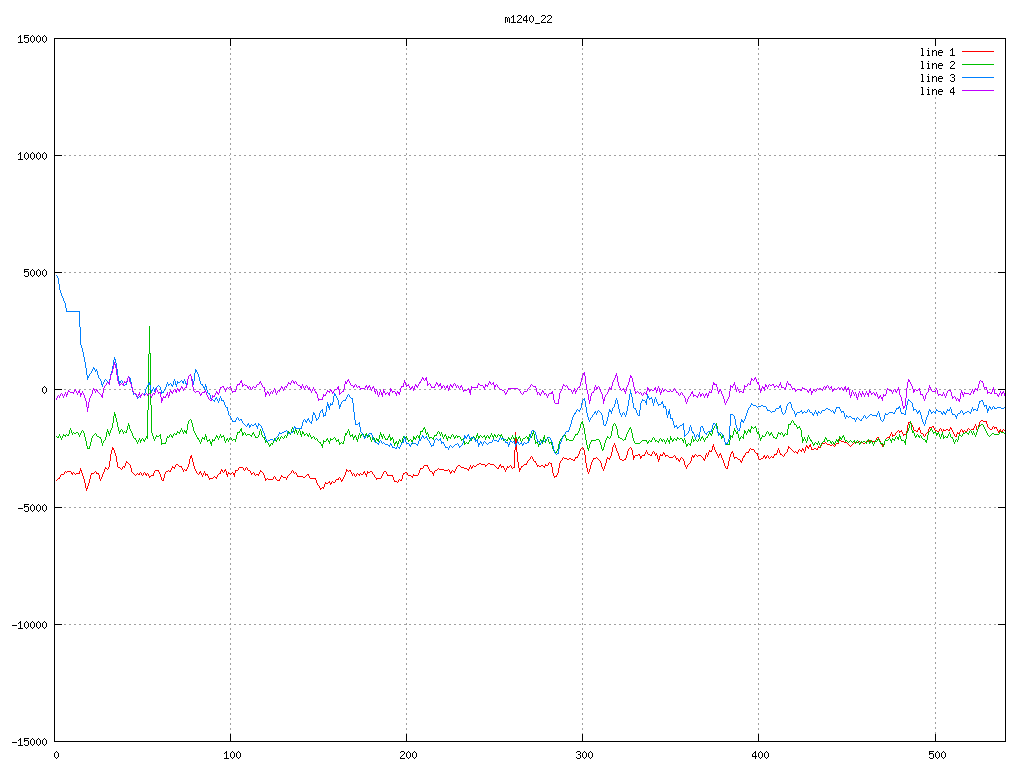Click the -10000 y-axis tick label
The image size is (1024, 768).
29,624
